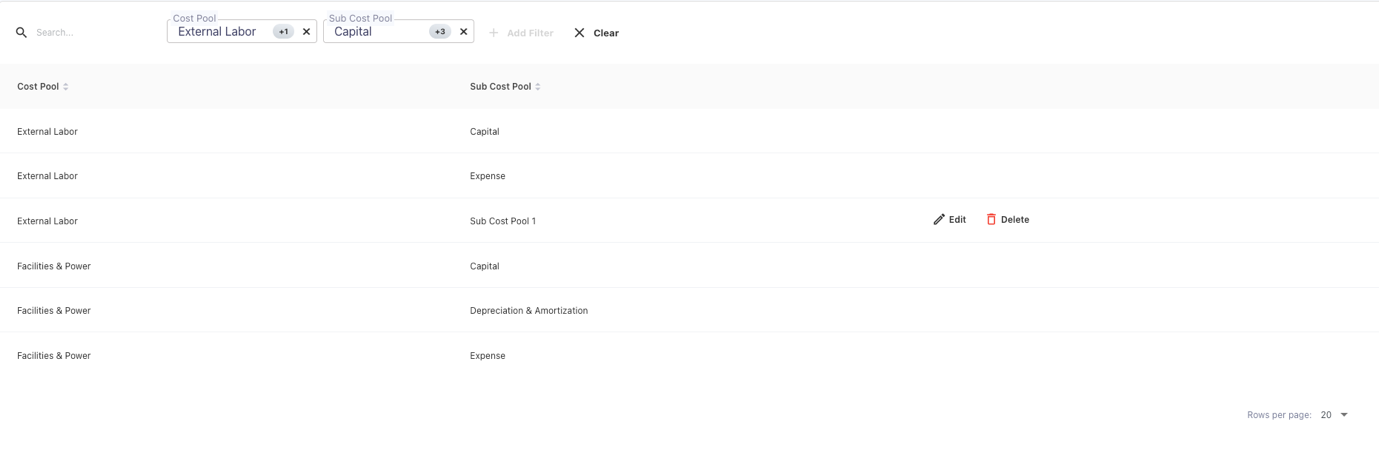Expand the Sub Cost Pool +3 badge
This screenshot has width=1379, height=450.
point(439,32)
